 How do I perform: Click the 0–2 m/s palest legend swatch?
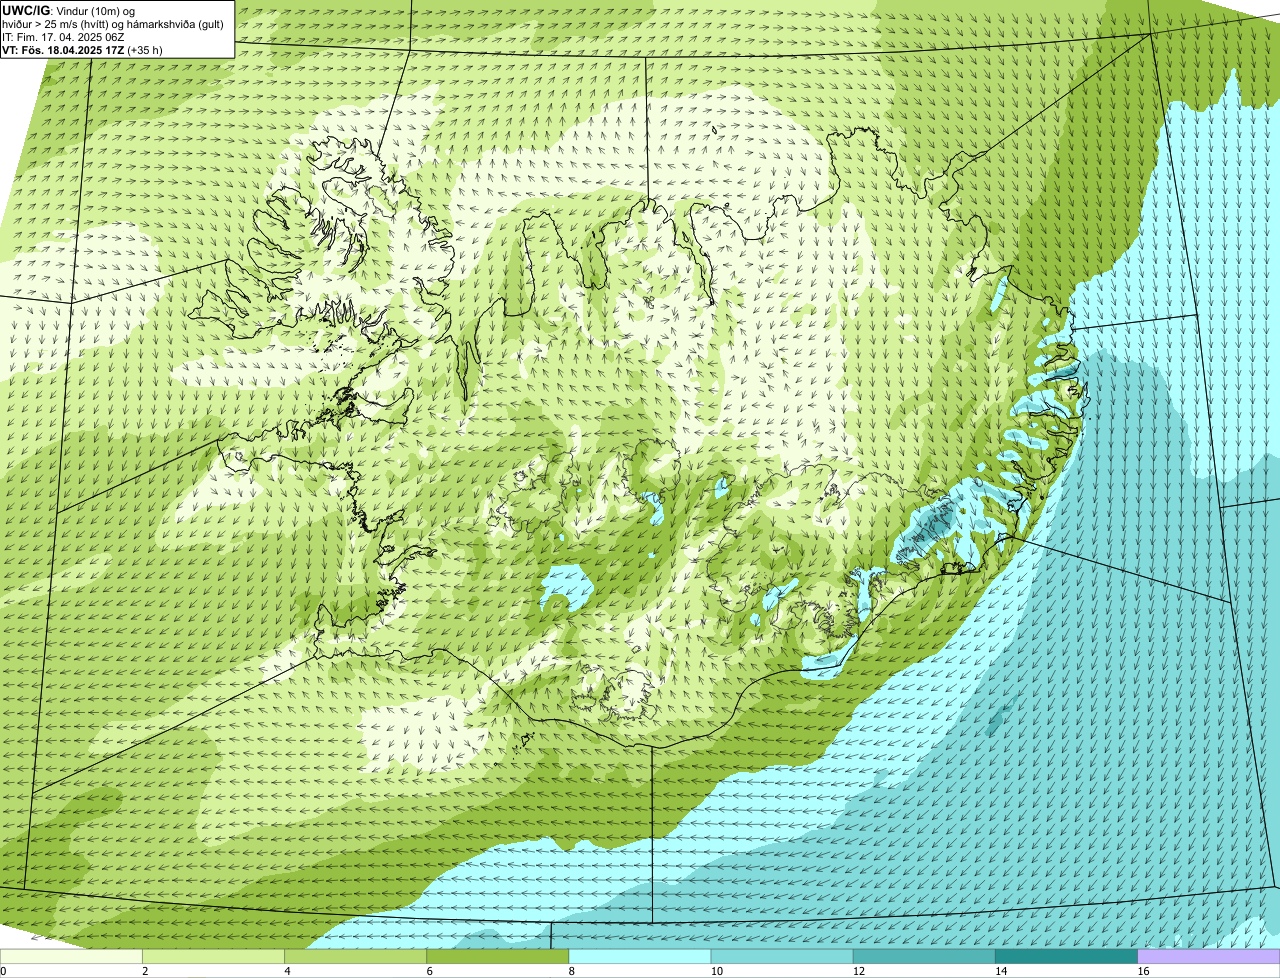(x=72, y=957)
